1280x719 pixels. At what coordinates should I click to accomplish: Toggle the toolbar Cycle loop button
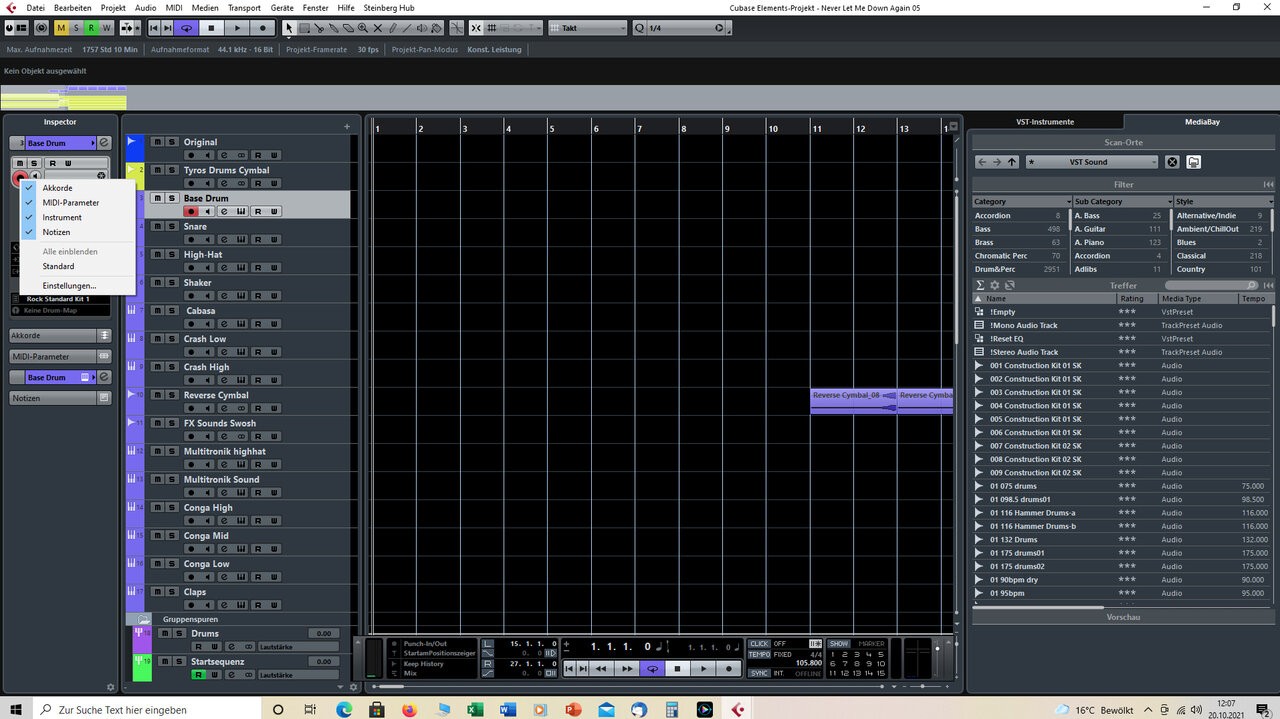[x=186, y=28]
